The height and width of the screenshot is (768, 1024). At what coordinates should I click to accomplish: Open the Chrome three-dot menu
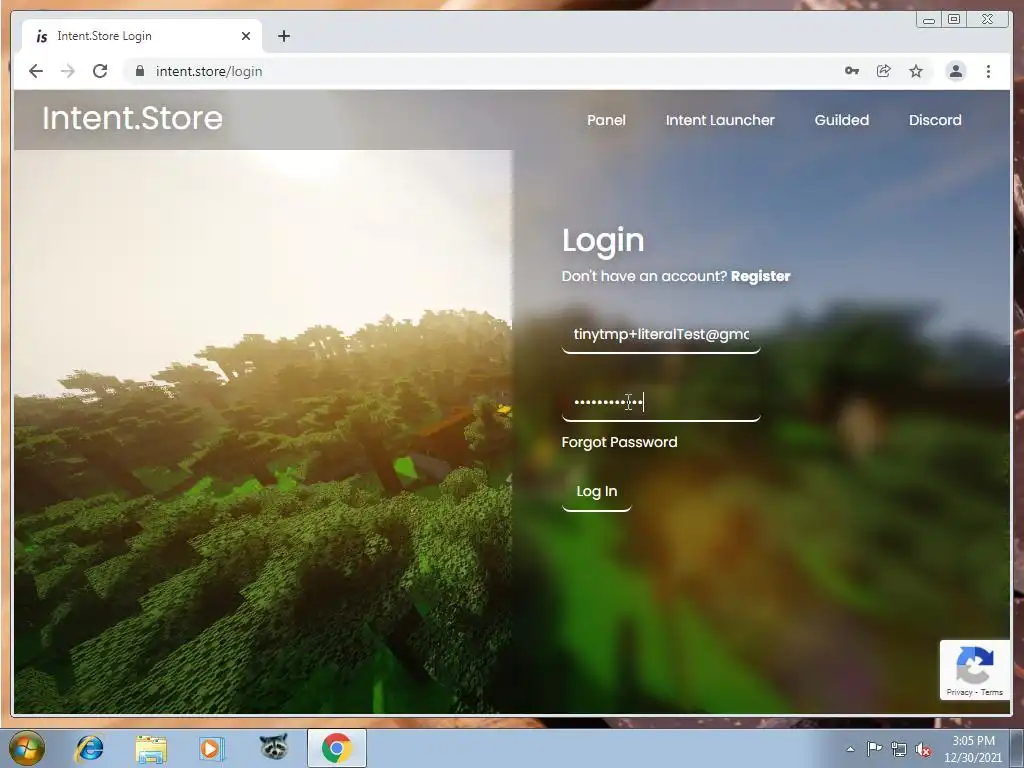click(988, 71)
